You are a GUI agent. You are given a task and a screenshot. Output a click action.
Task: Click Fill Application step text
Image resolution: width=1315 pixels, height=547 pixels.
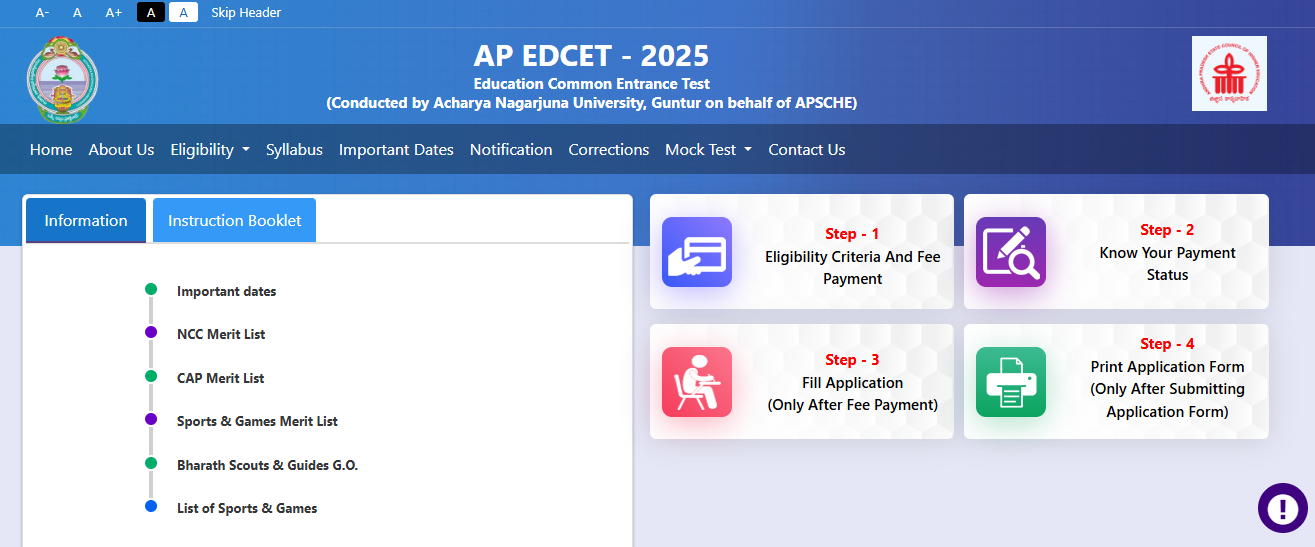point(853,394)
